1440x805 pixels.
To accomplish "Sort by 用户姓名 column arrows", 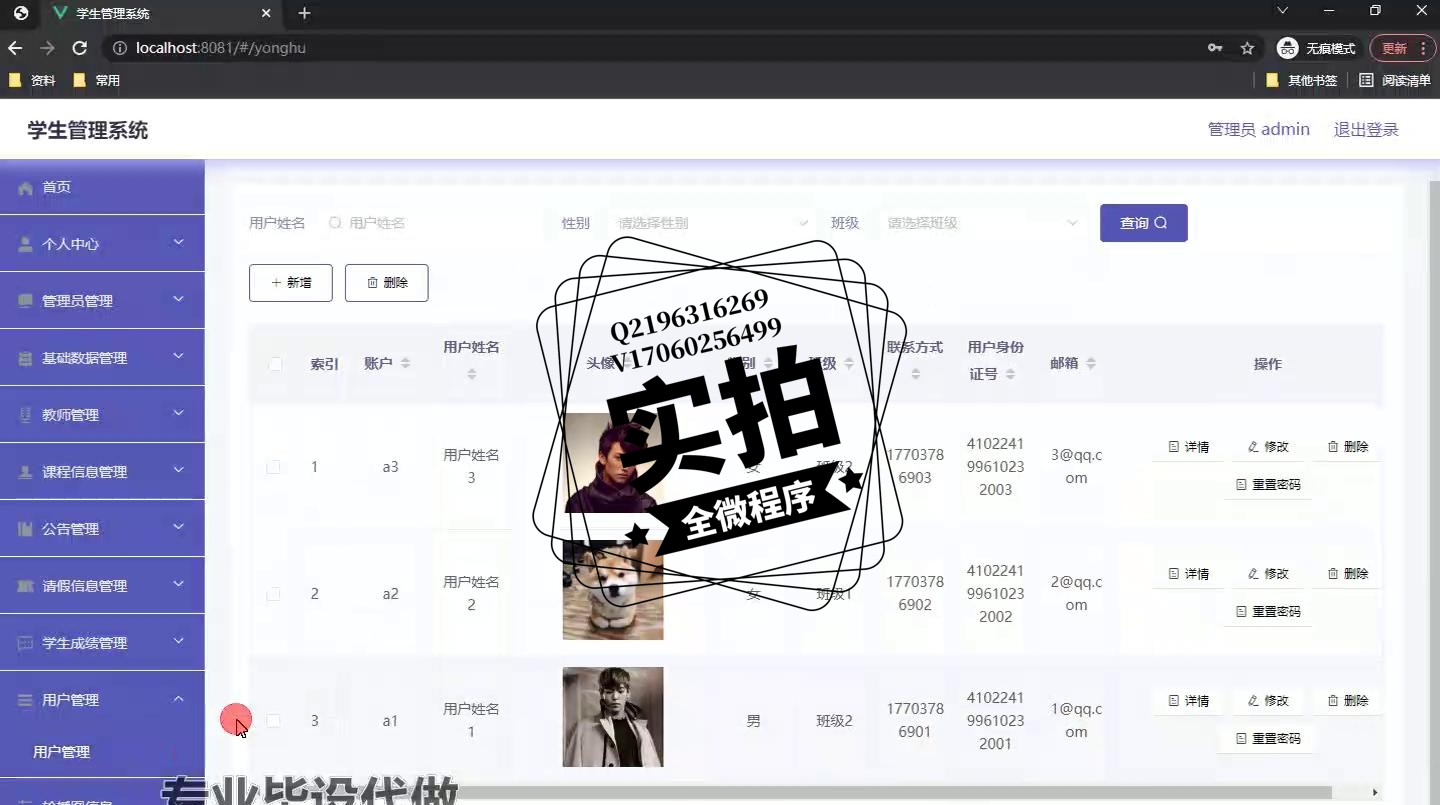I will (x=472, y=374).
